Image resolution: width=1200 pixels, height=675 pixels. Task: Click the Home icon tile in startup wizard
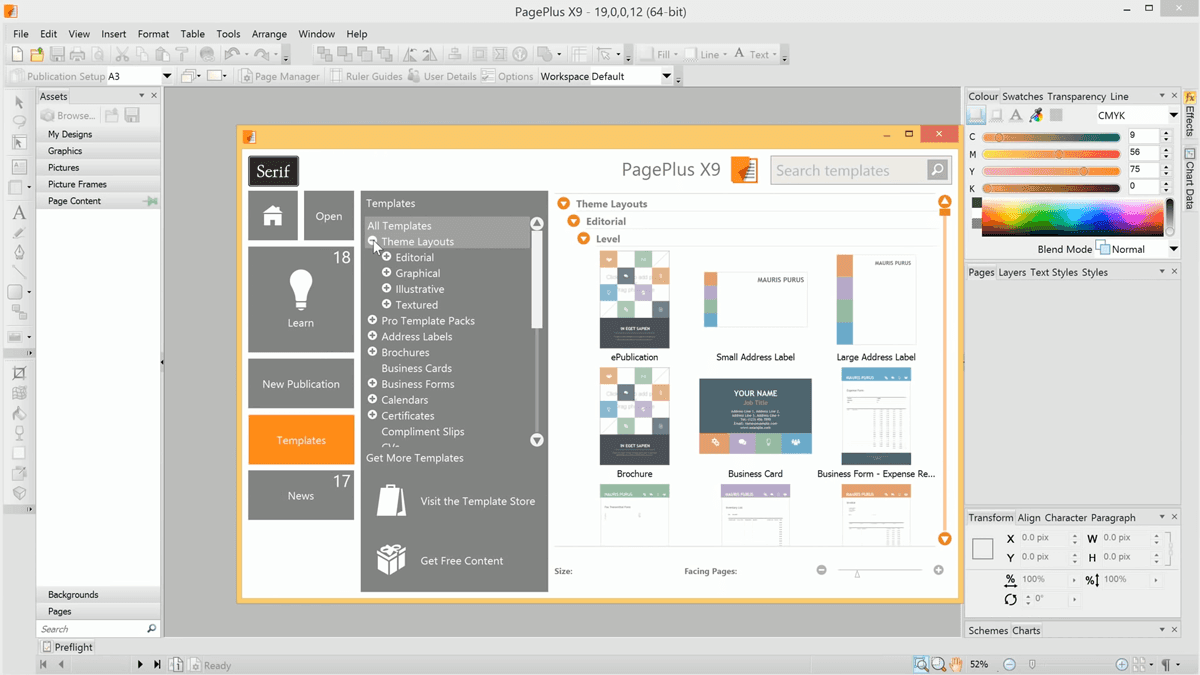coord(273,216)
